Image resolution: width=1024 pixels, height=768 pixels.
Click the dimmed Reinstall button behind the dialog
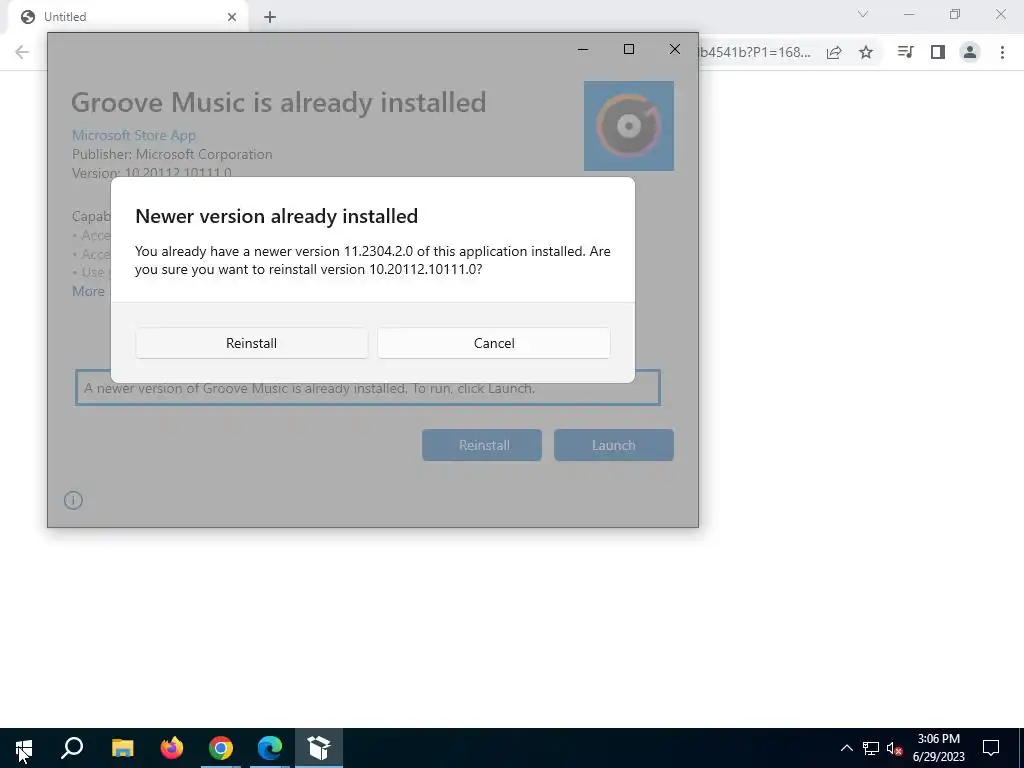coord(482,445)
